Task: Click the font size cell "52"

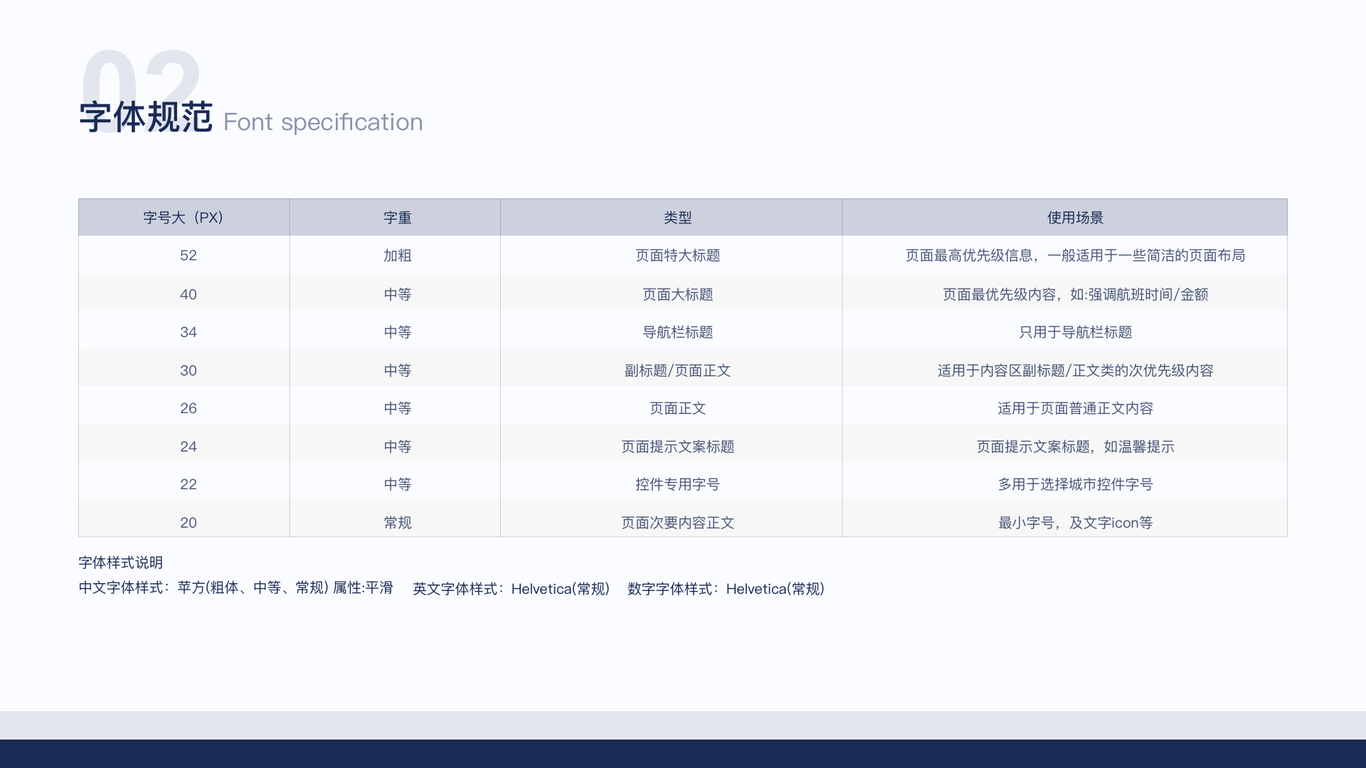Action: (189, 255)
